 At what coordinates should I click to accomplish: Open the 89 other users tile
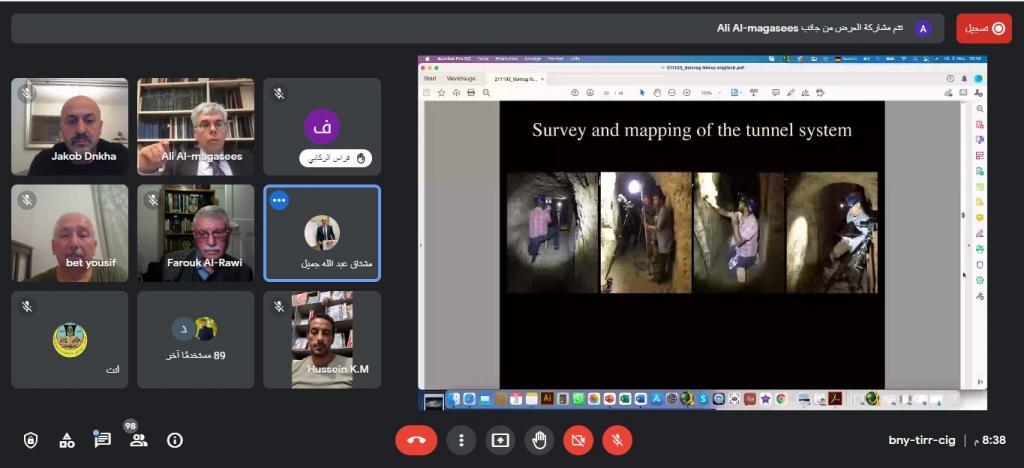[x=196, y=339]
